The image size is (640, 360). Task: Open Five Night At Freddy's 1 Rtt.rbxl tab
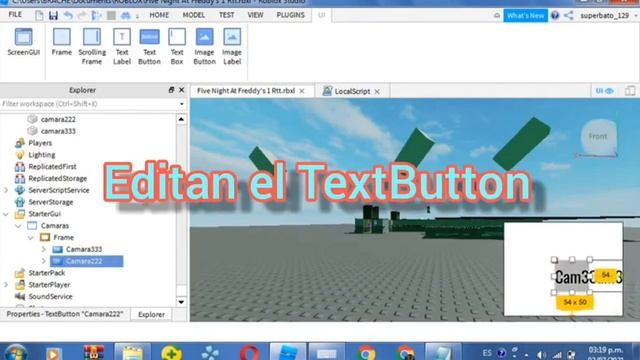tap(246, 91)
